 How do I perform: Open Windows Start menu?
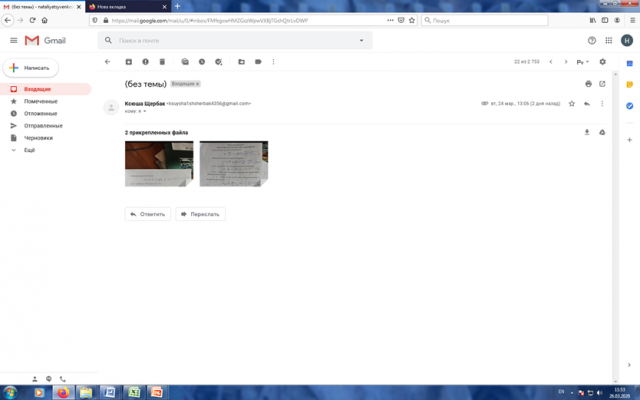point(9,393)
